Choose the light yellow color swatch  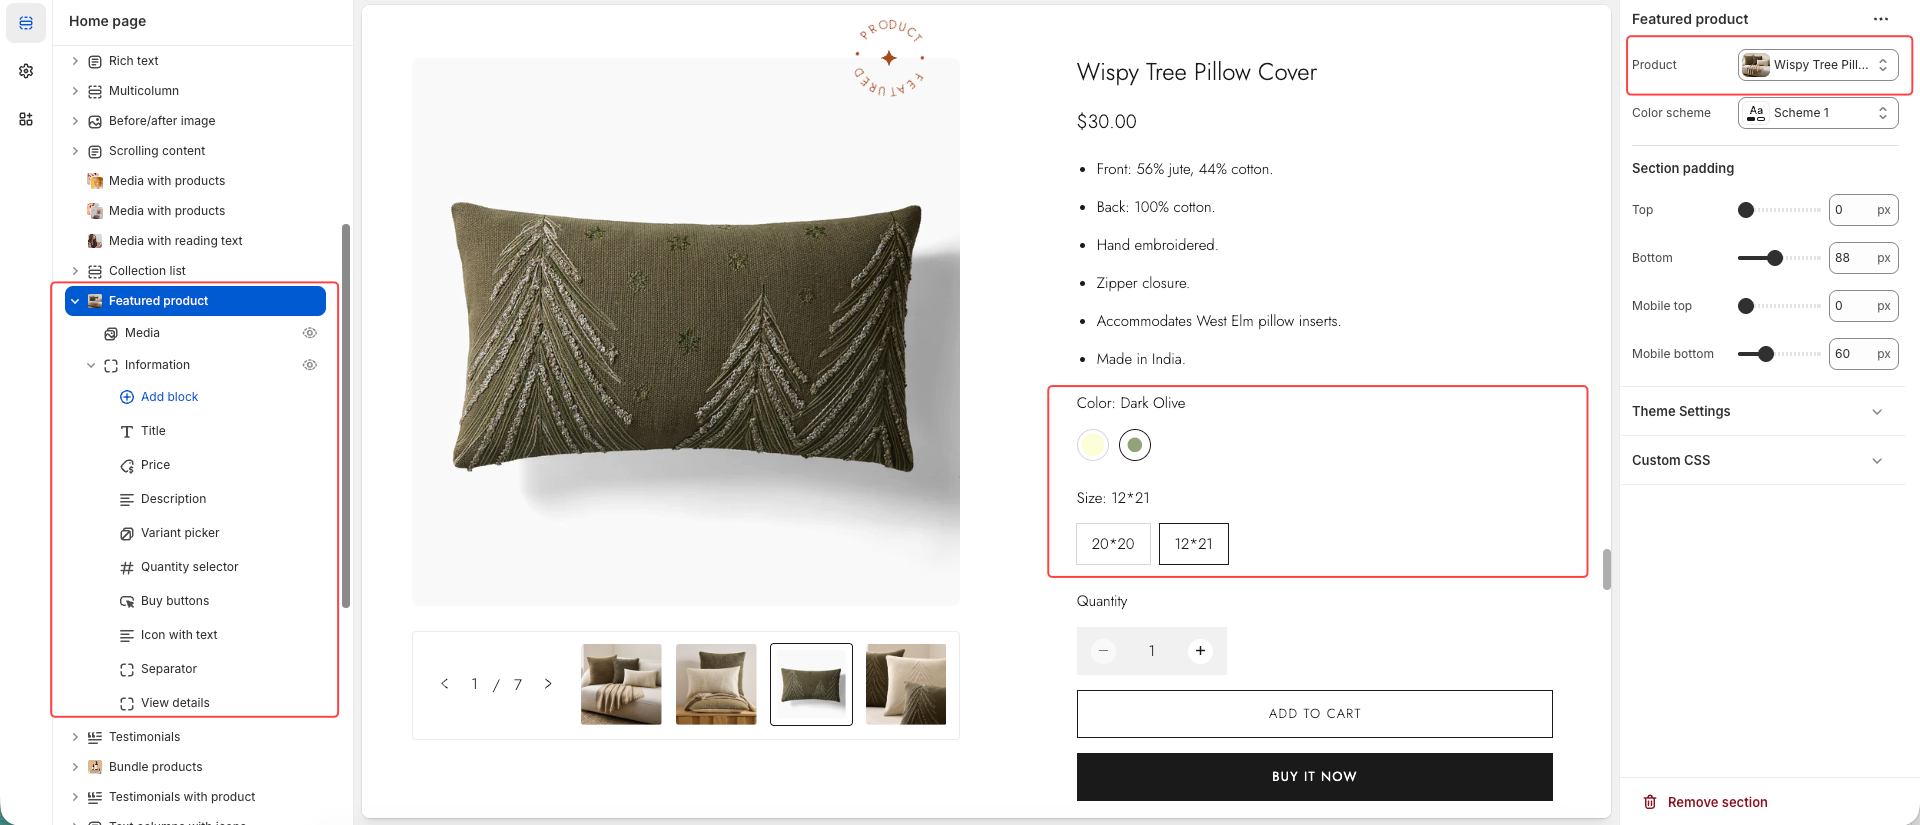click(x=1093, y=445)
